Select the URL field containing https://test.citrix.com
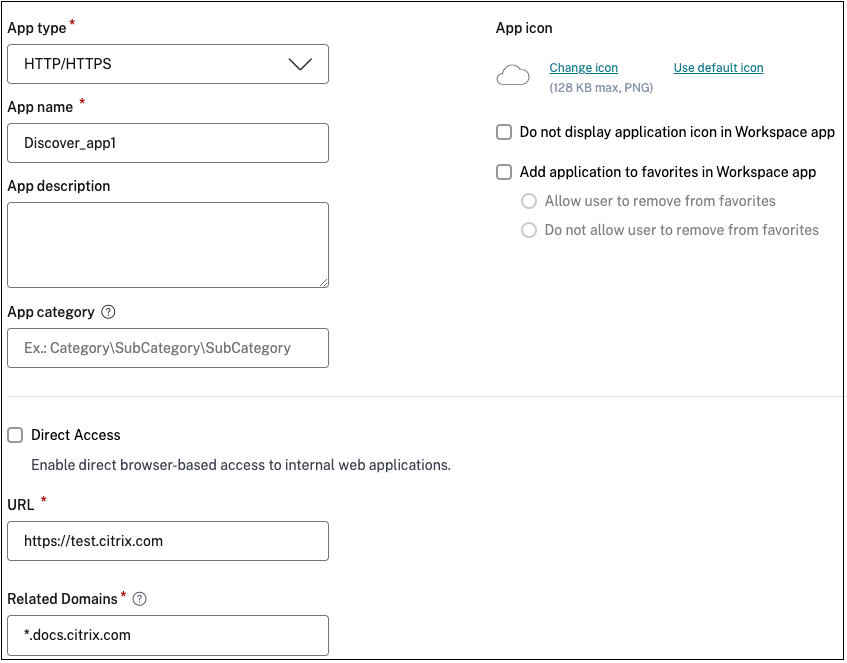Image resolution: width=847 pixels, height=663 pixels. pos(167,541)
